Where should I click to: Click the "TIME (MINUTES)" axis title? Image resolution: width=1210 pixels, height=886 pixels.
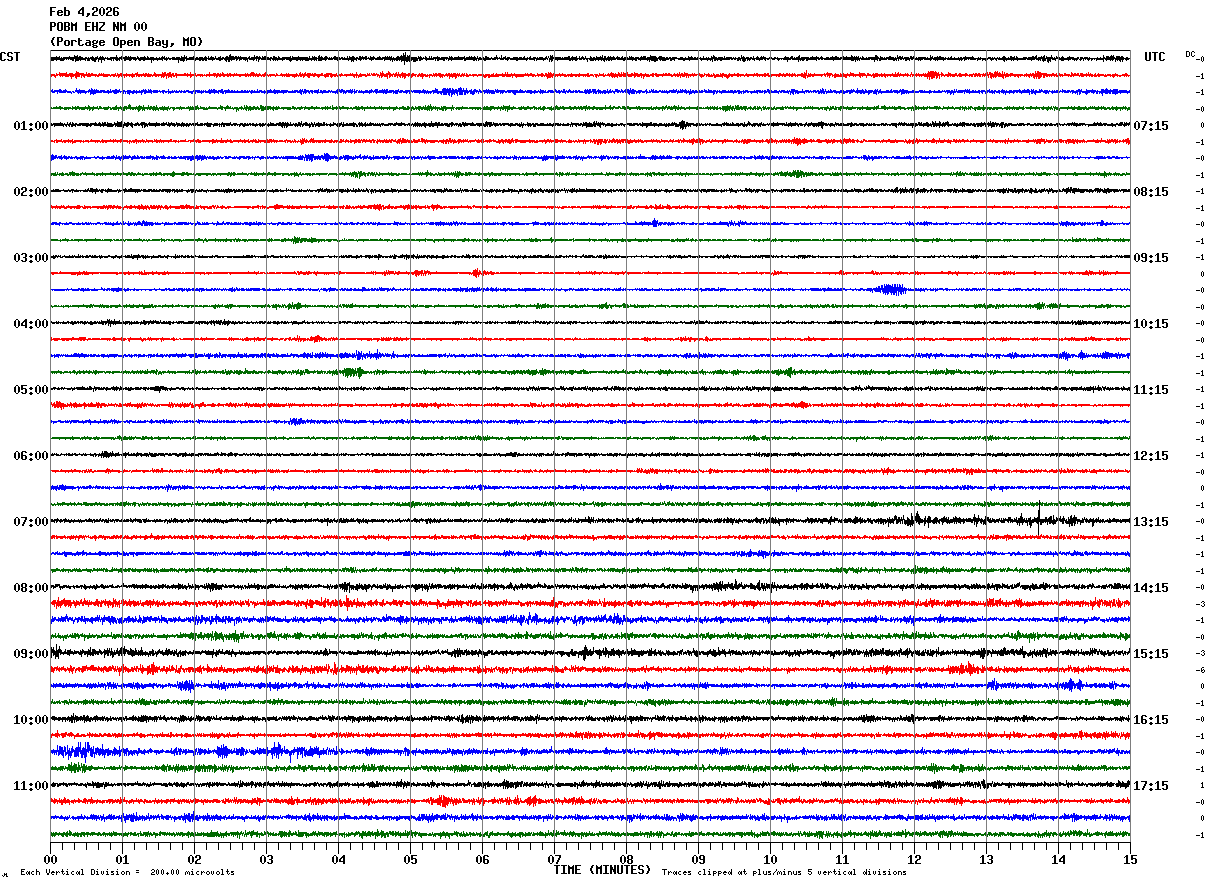[x=602, y=870]
